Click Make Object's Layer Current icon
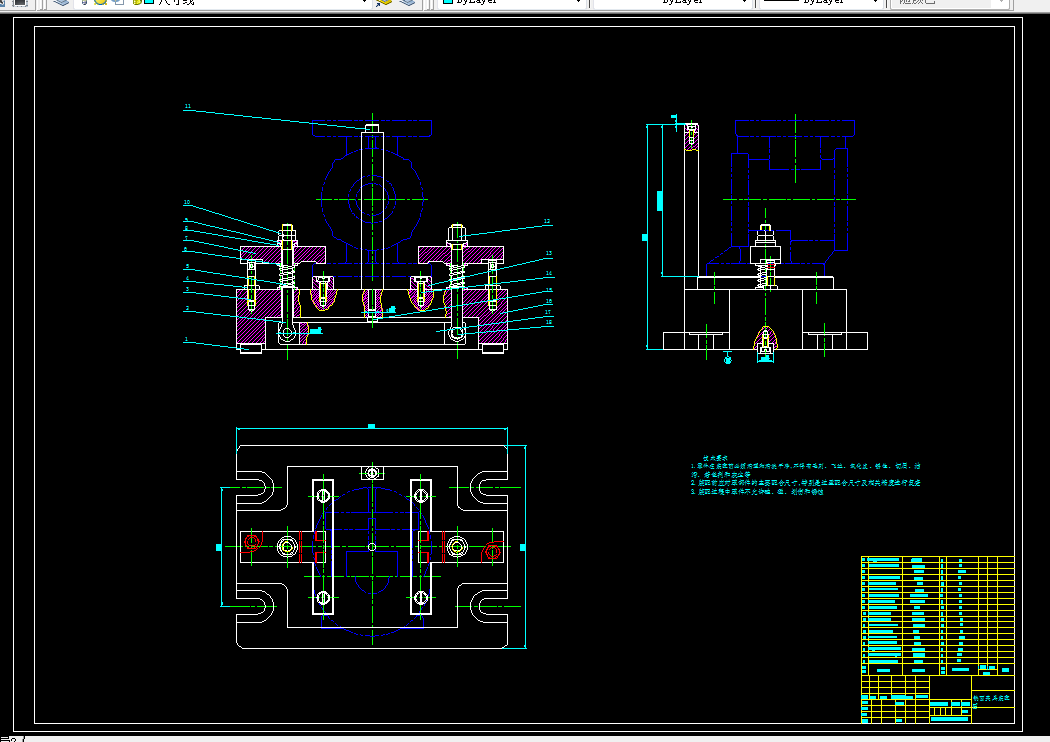The image size is (1050, 742). click(x=384, y=2)
